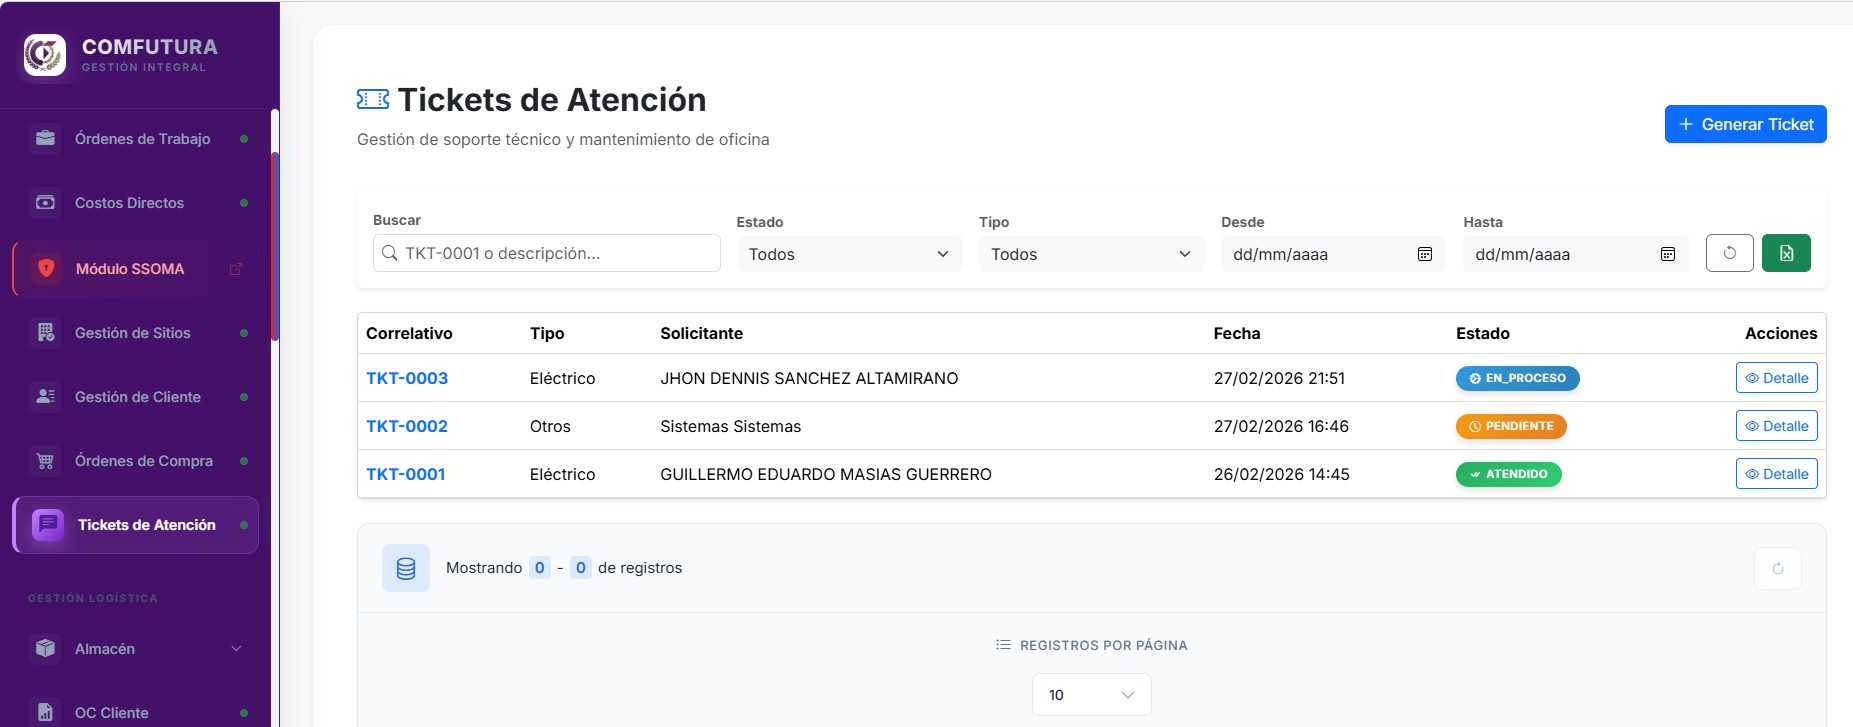Viewport: 1853px width, 727px height.
Task: View Detalle for TKT-0001
Action: (1777, 474)
